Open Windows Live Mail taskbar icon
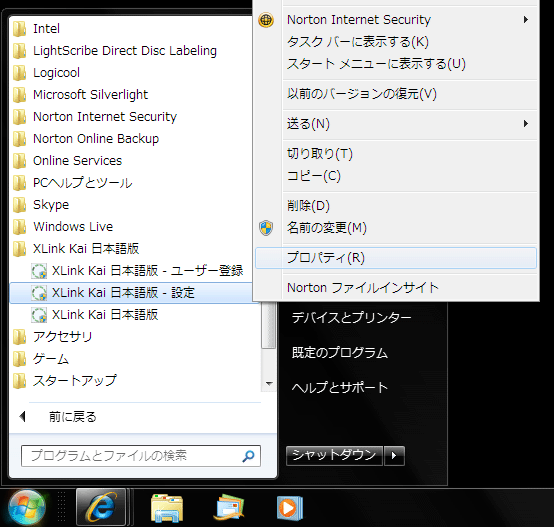The image size is (554, 527). (229, 507)
